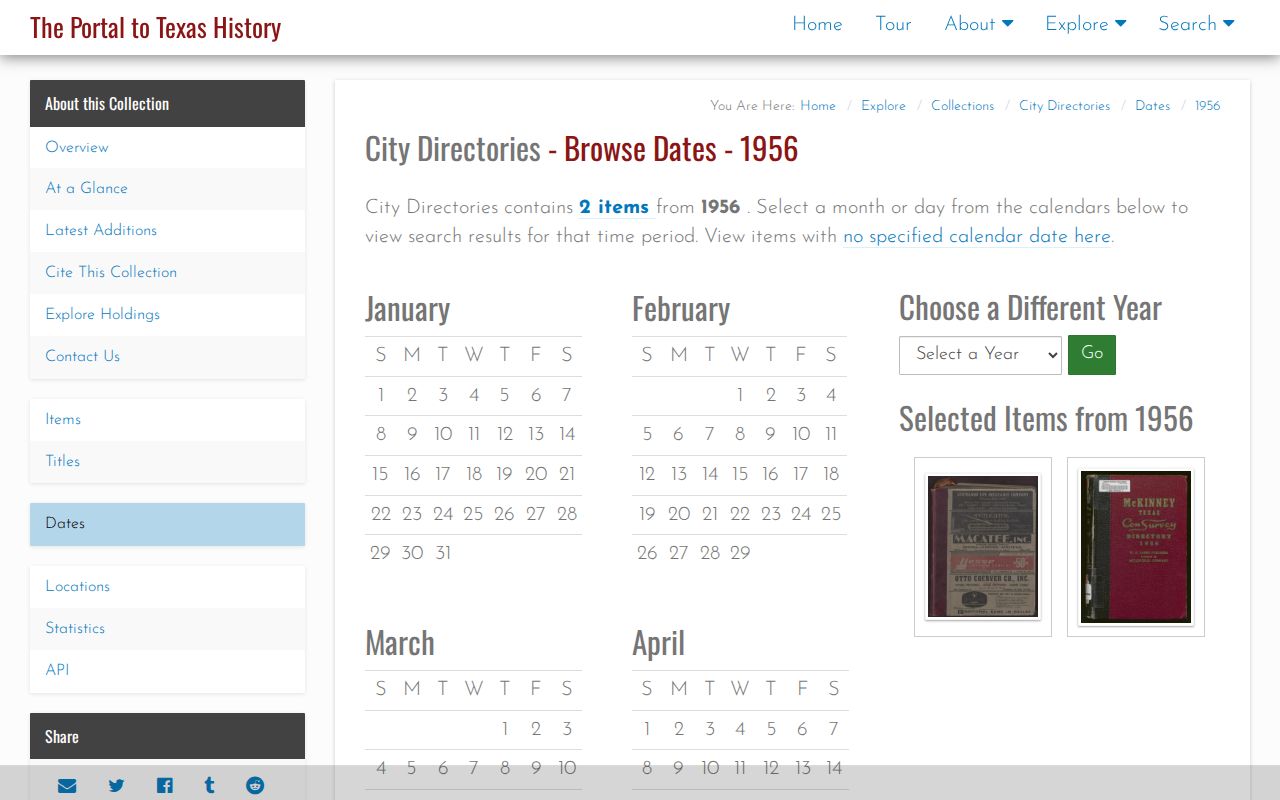Screen dimensions: 1280x800
Task: Share on Reddit icon
Action: coord(255,786)
